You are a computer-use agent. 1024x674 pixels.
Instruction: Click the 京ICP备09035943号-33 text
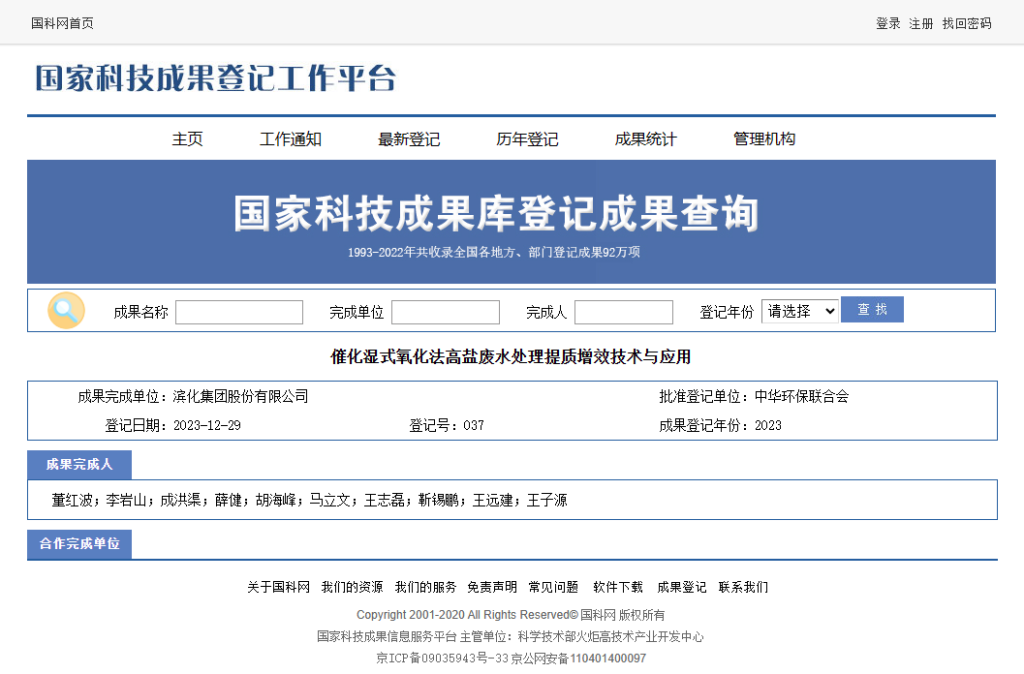click(442, 658)
